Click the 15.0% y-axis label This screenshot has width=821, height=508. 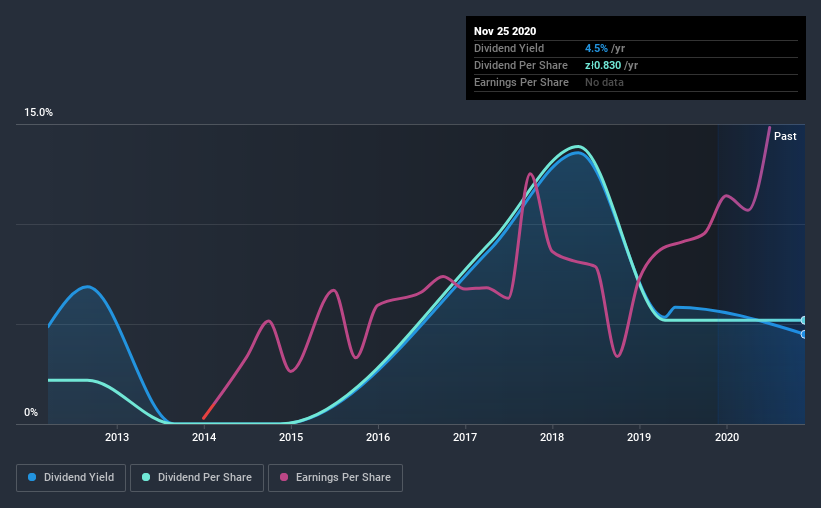(x=38, y=113)
